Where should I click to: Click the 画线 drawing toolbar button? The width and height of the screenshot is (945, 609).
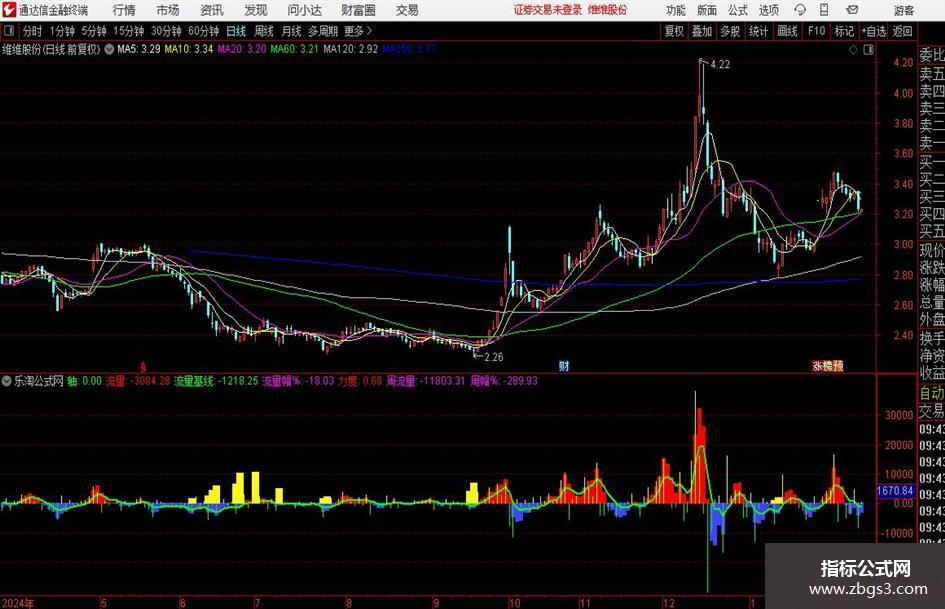(787, 31)
